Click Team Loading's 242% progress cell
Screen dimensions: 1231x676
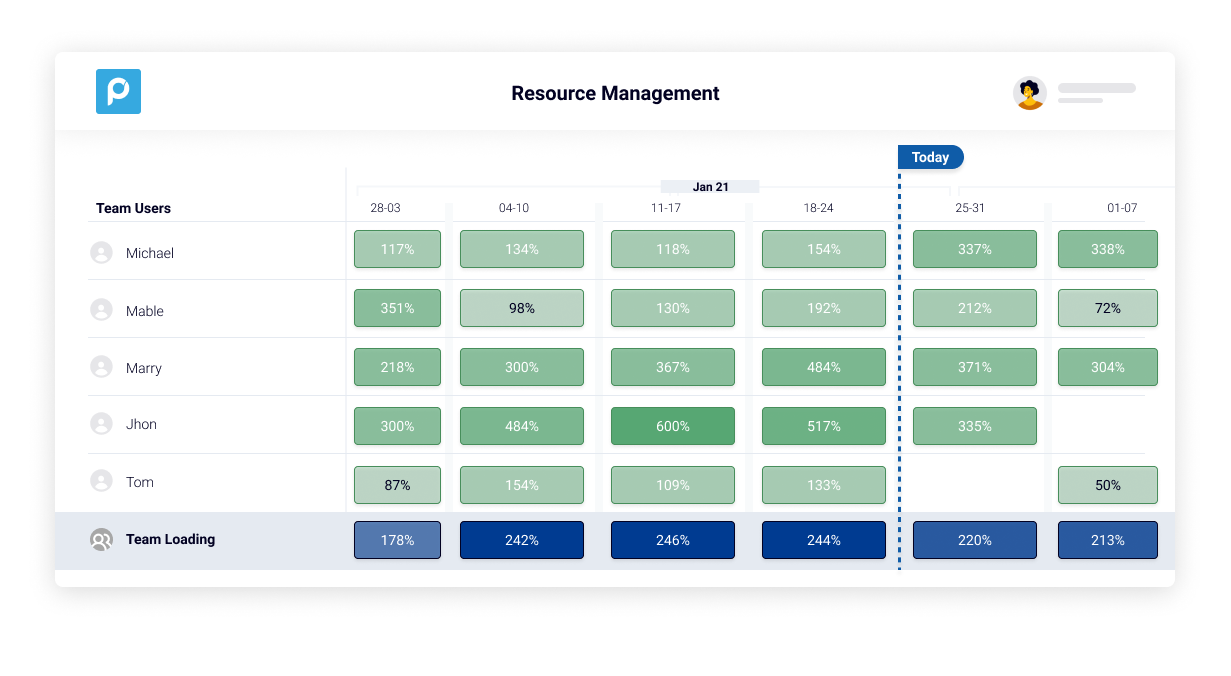521,539
